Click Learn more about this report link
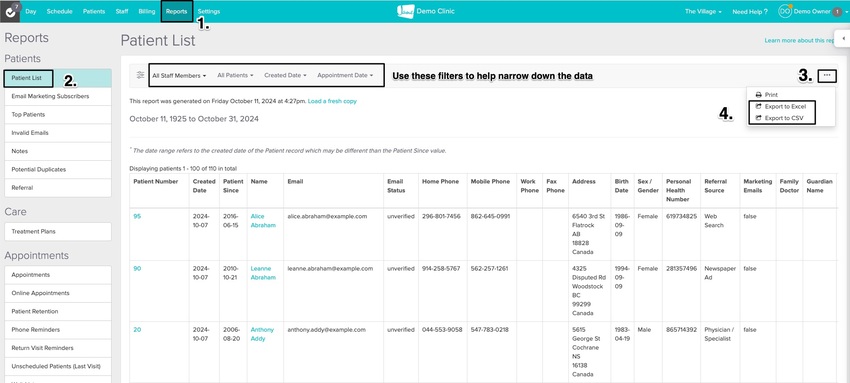This screenshot has width=850, height=383. coord(800,41)
